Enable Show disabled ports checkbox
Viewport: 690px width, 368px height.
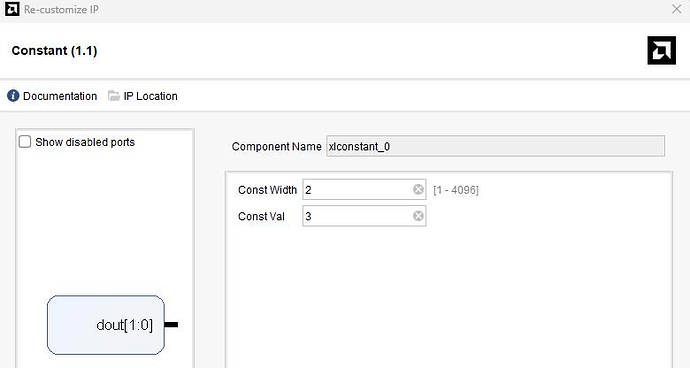point(25,142)
